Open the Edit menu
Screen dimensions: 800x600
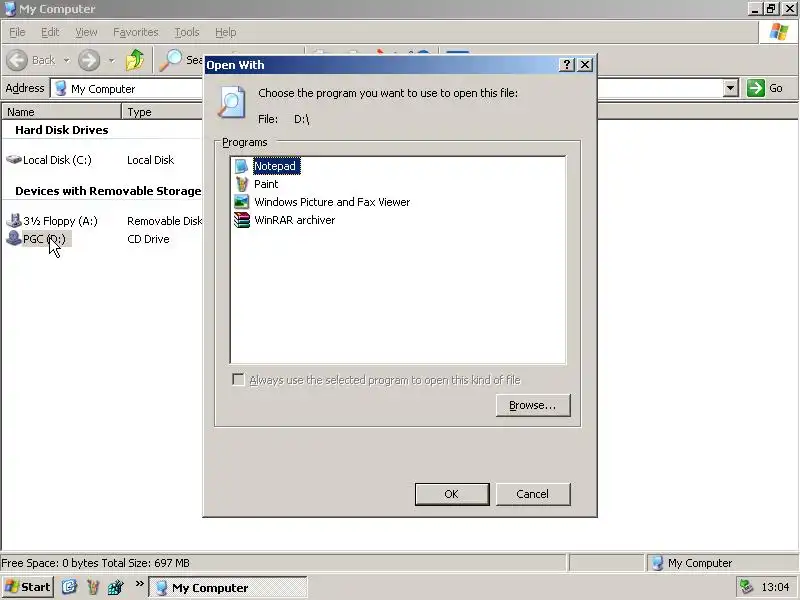pyautogui.click(x=50, y=32)
